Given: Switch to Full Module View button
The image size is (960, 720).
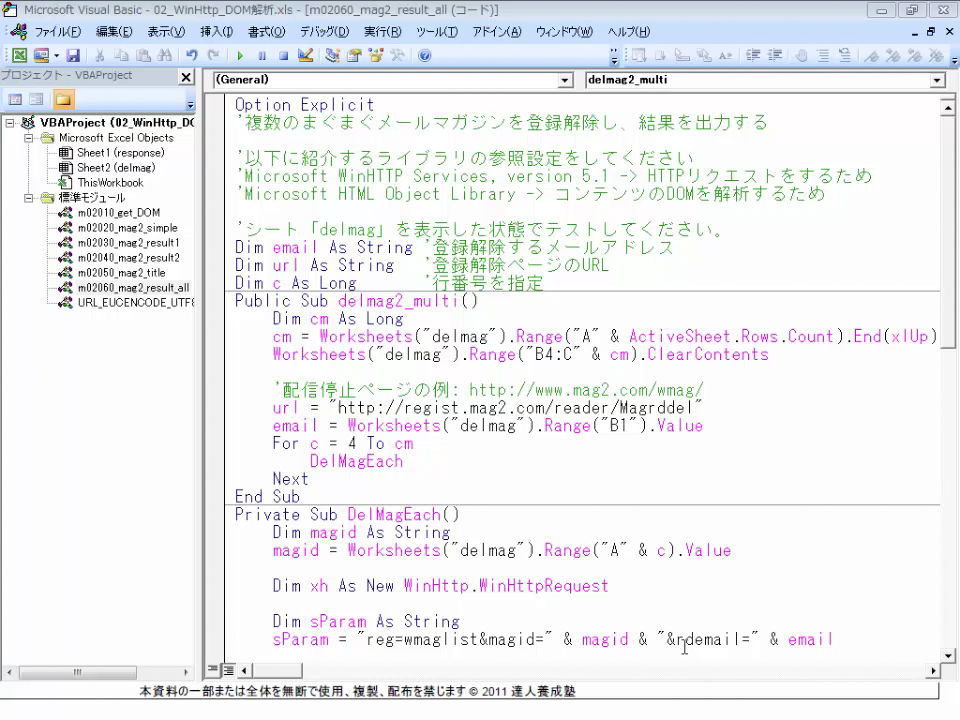Looking at the screenshot, I should [x=228, y=669].
